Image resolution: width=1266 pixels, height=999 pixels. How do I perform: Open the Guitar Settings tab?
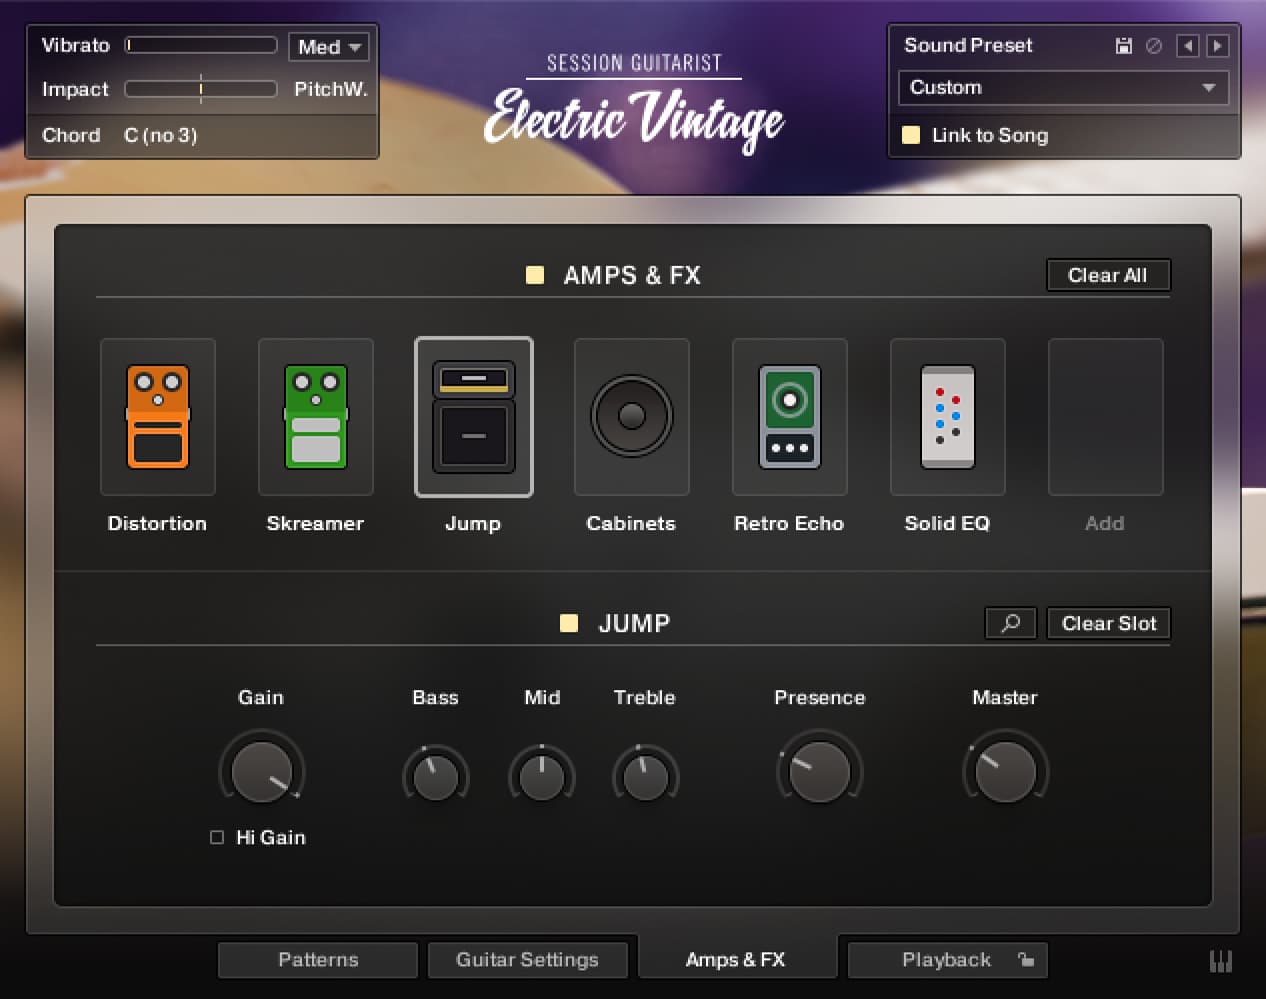529,960
